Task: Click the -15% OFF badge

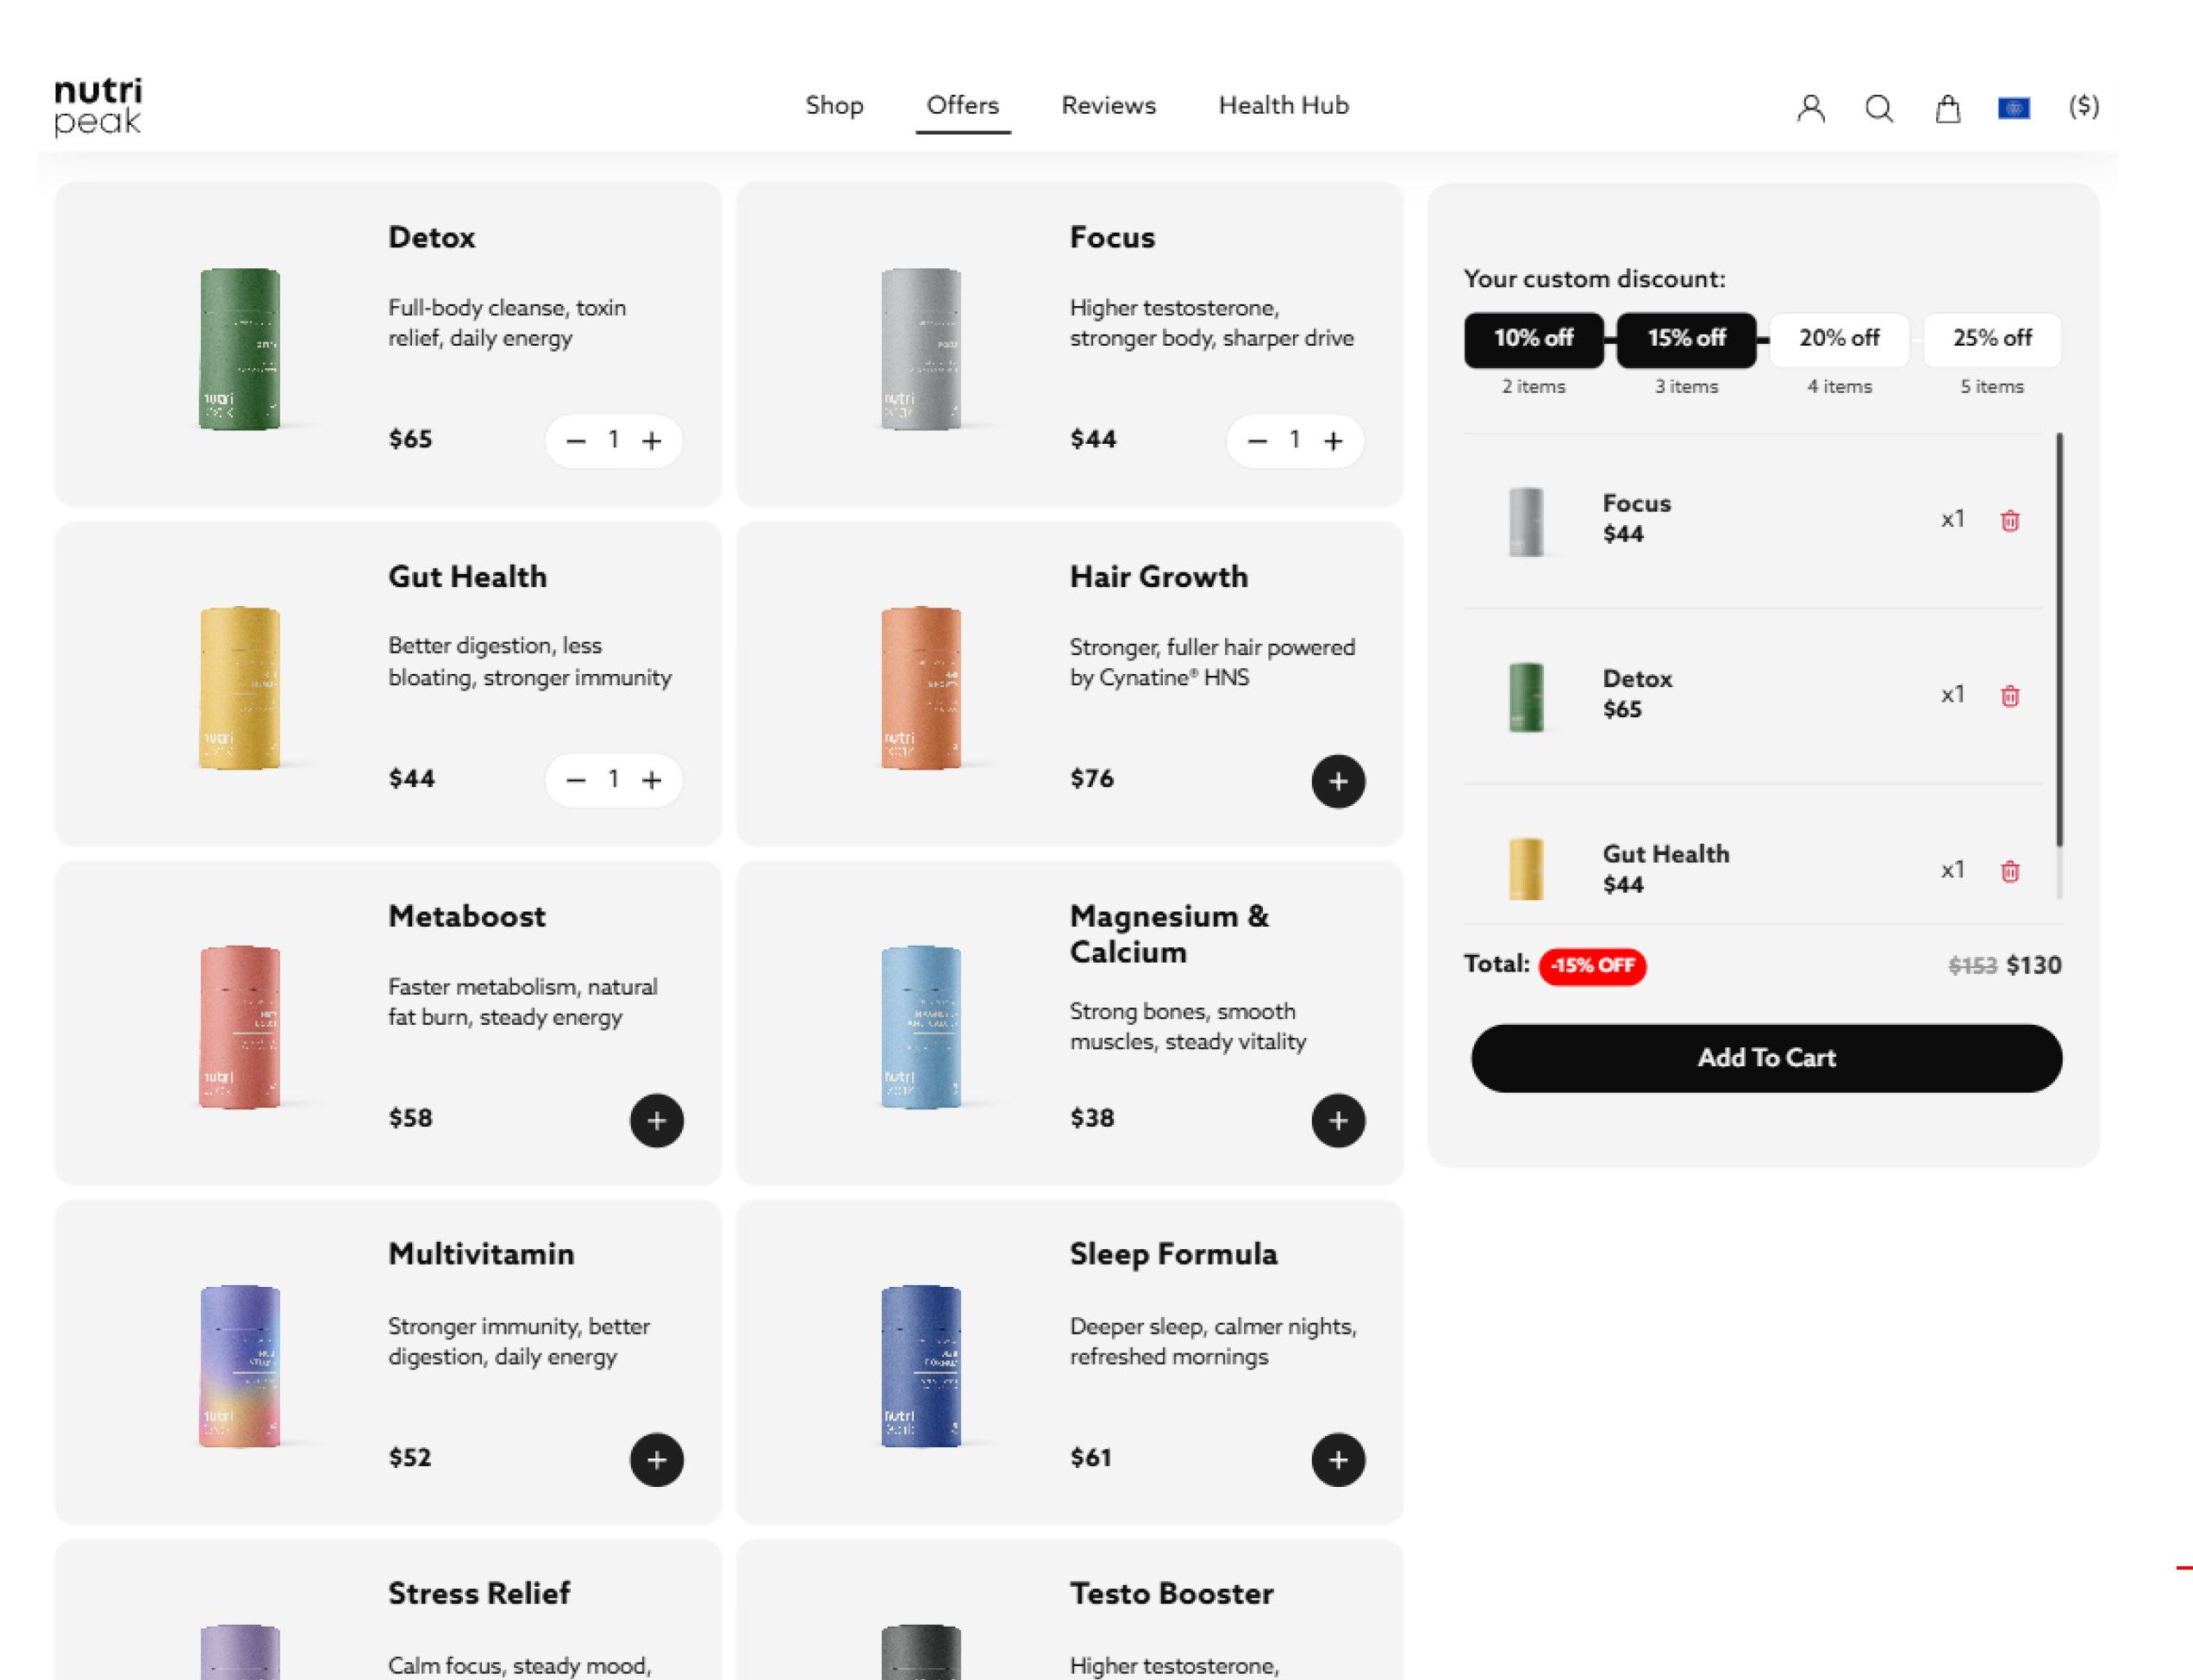Action: pyautogui.click(x=1592, y=966)
